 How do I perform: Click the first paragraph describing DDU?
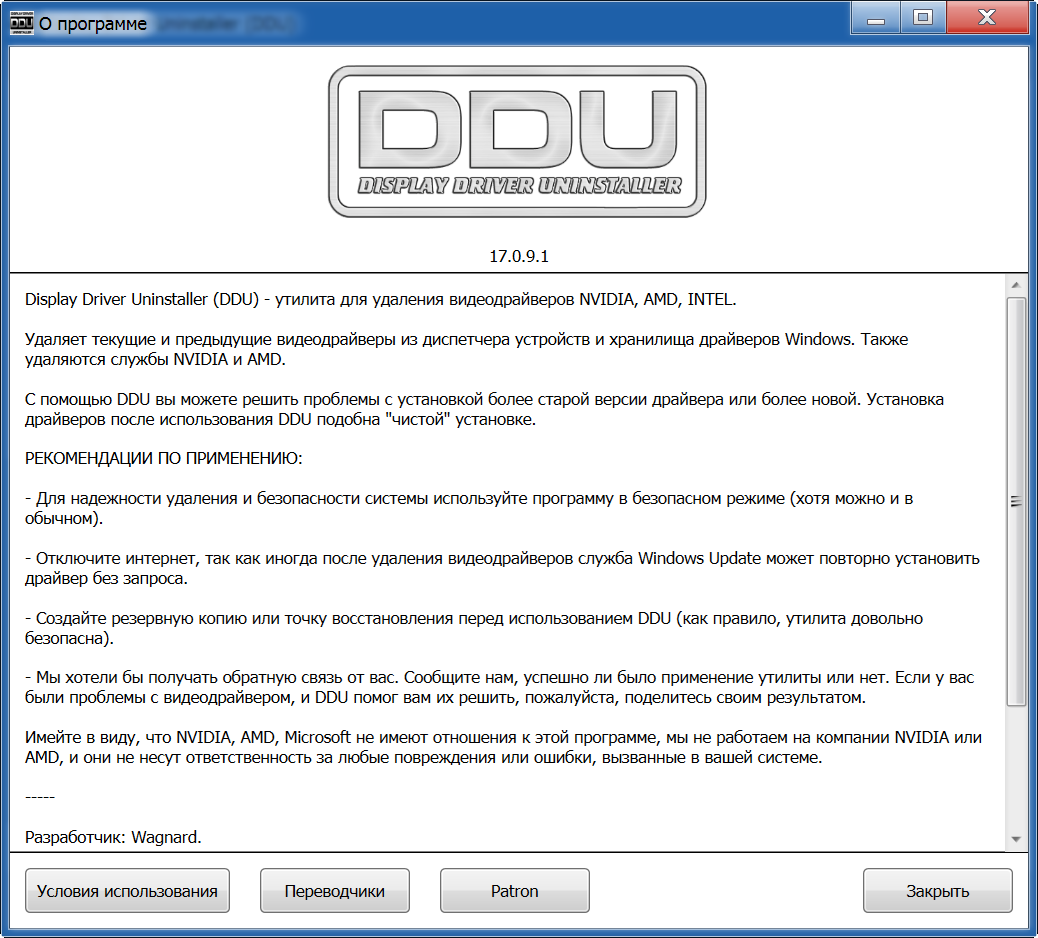380,299
